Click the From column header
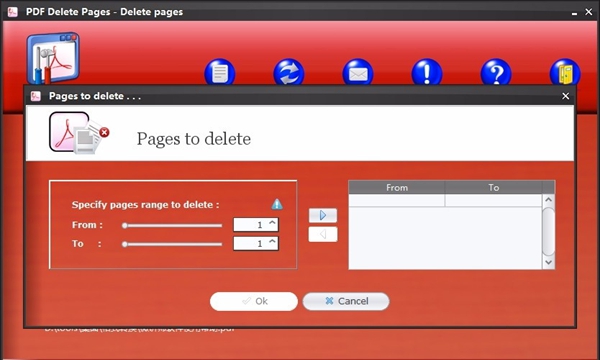600x360 pixels. (x=397, y=187)
